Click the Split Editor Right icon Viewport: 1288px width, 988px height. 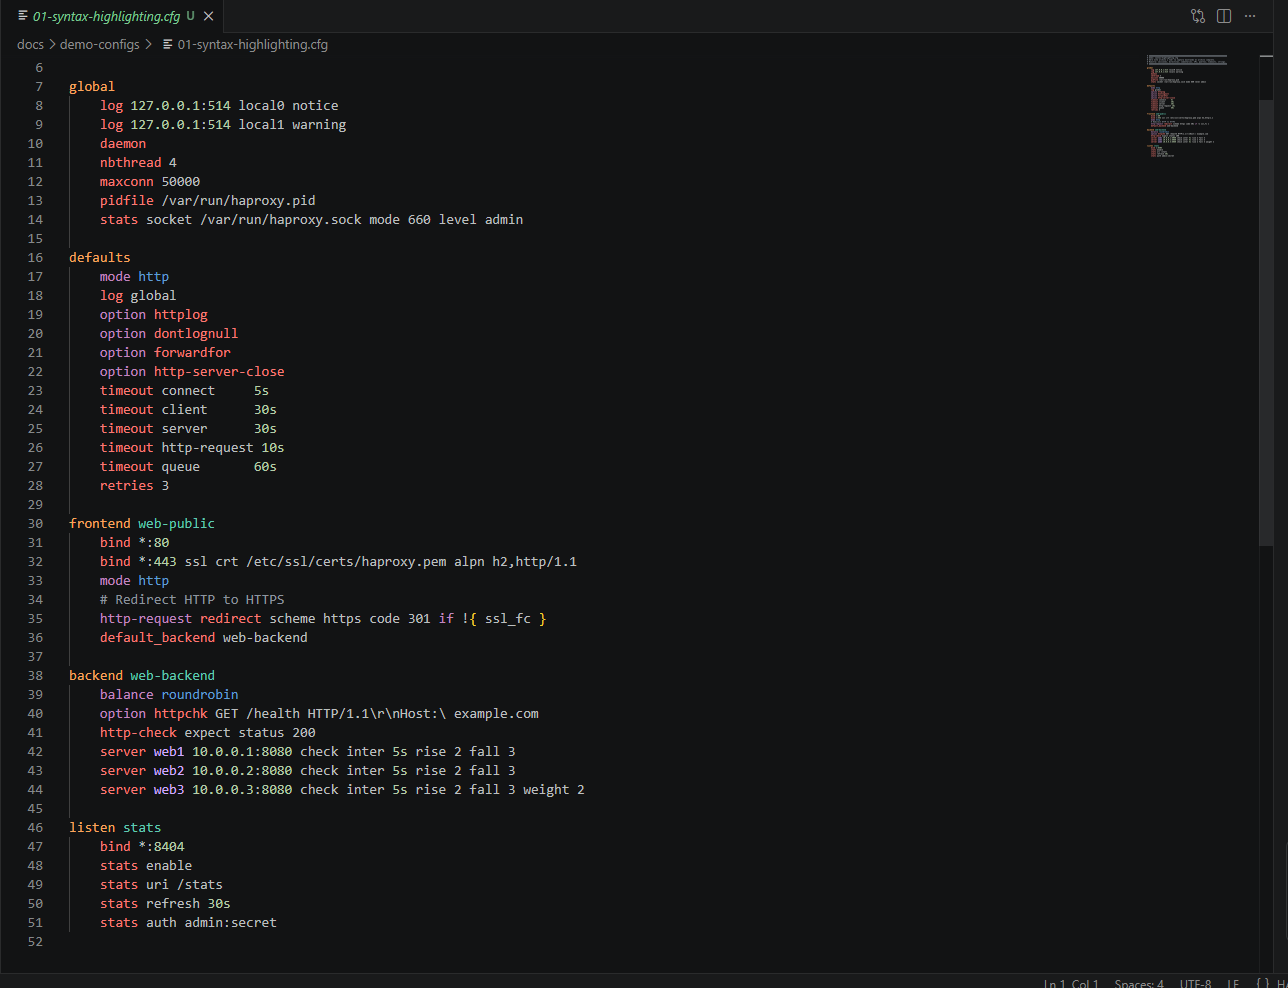tap(1224, 16)
